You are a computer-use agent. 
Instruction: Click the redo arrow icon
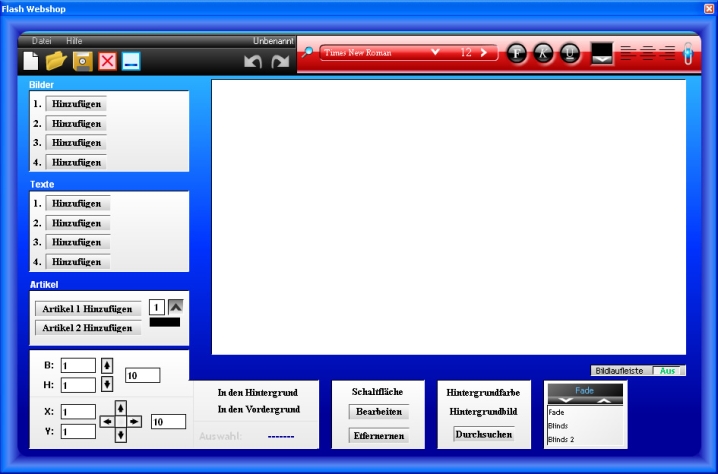coord(281,62)
